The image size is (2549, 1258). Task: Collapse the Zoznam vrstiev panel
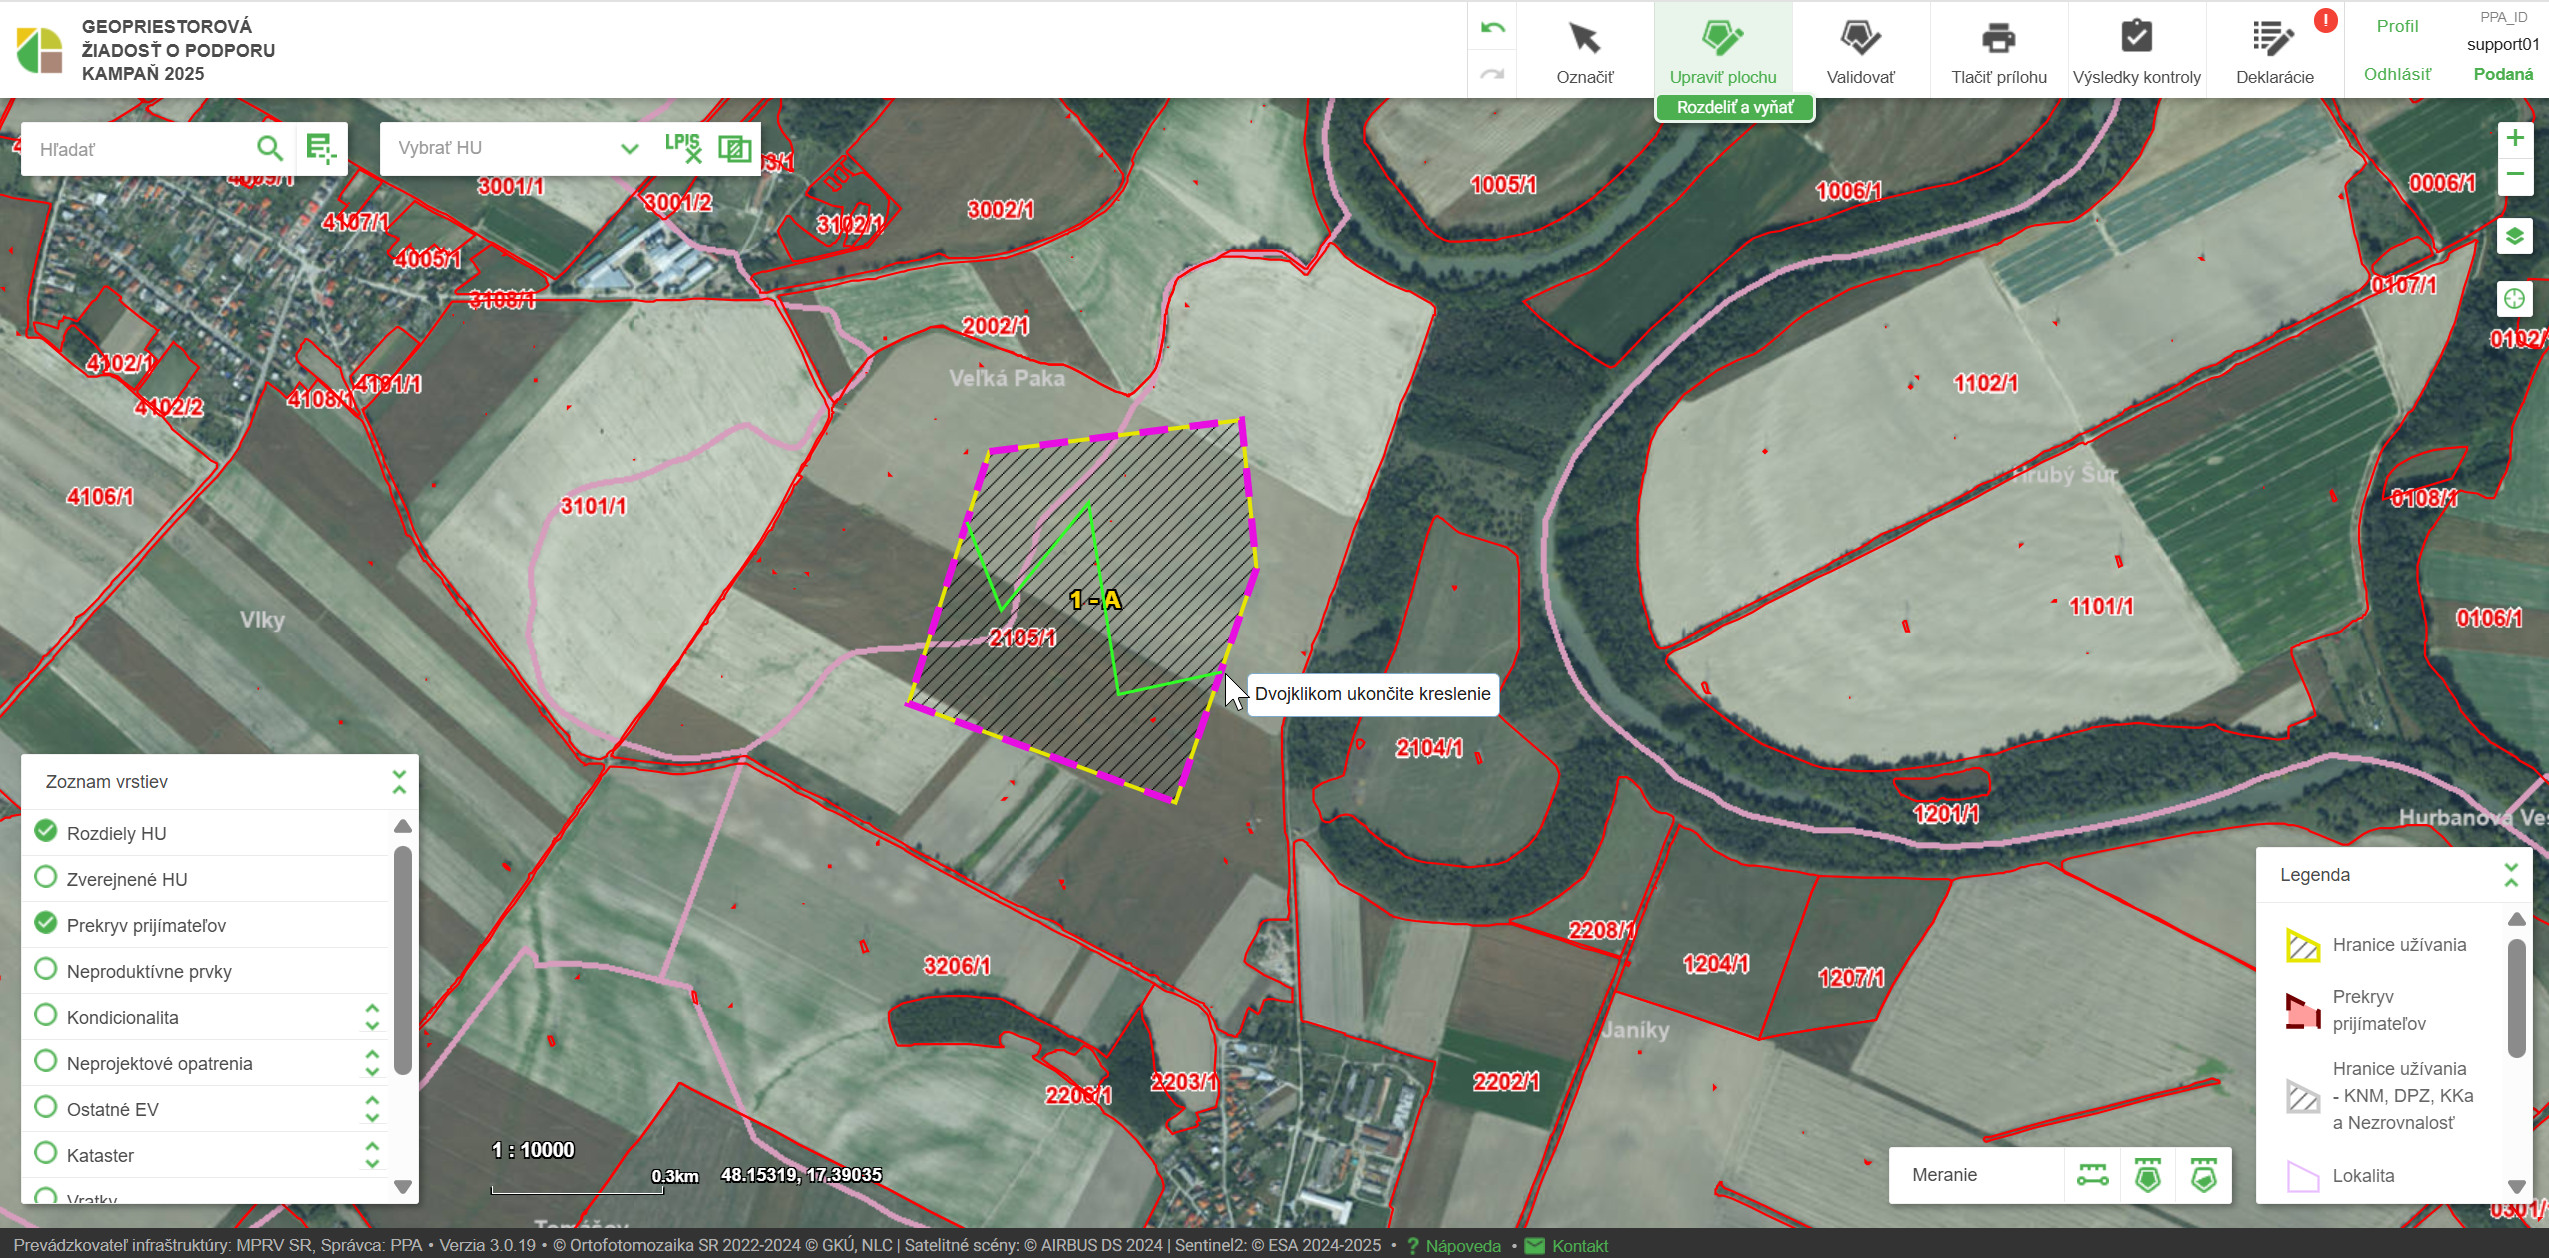tap(399, 782)
